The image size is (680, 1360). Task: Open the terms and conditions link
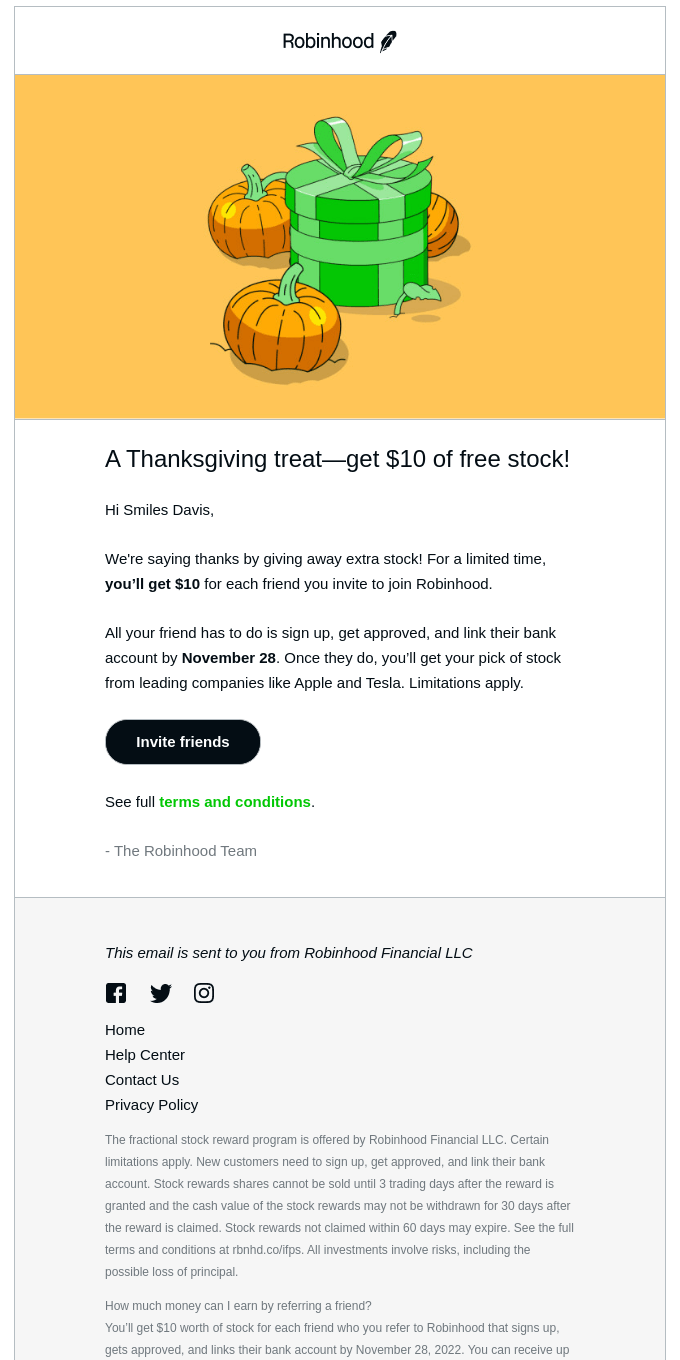[234, 801]
